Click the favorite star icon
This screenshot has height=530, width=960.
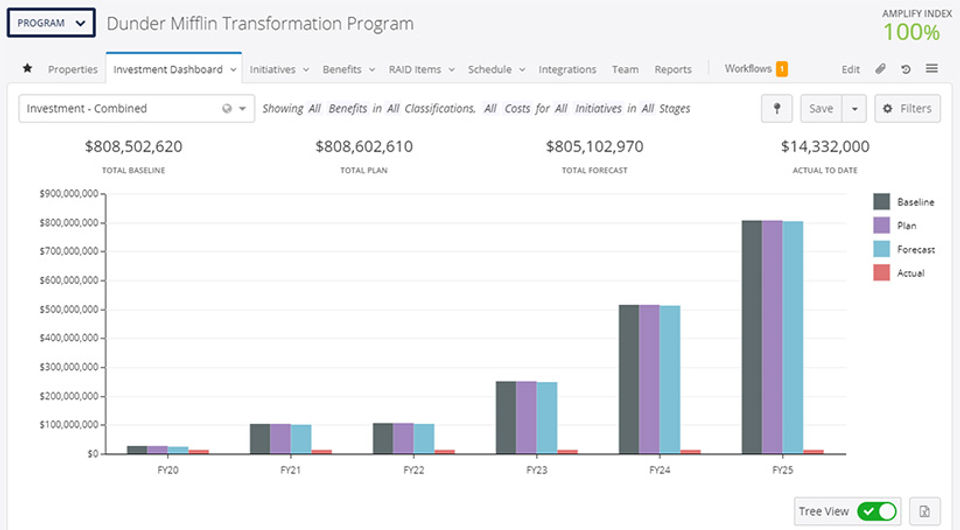[27, 68]
